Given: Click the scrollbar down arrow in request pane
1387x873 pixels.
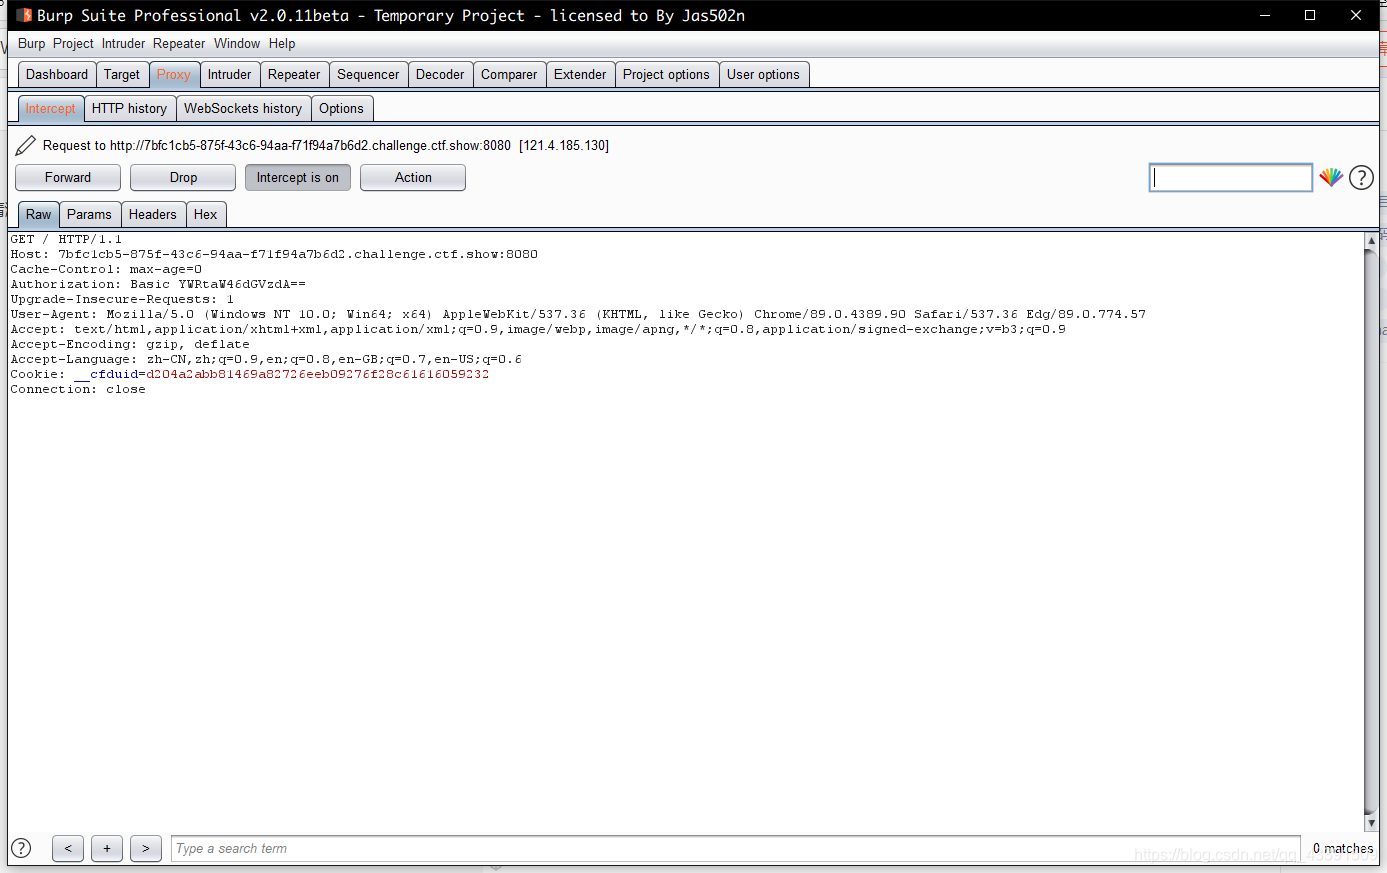Looking at the screenshot, I should pyautogui.click(x=1371, y=822).
